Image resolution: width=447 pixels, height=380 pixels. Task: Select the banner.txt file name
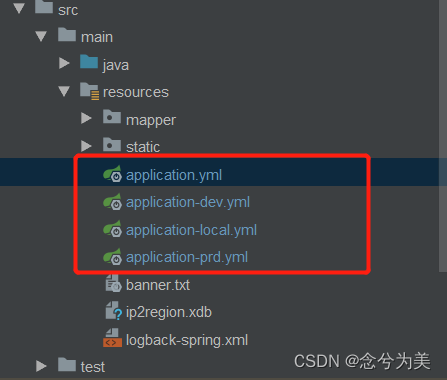(x=158, y=285)
